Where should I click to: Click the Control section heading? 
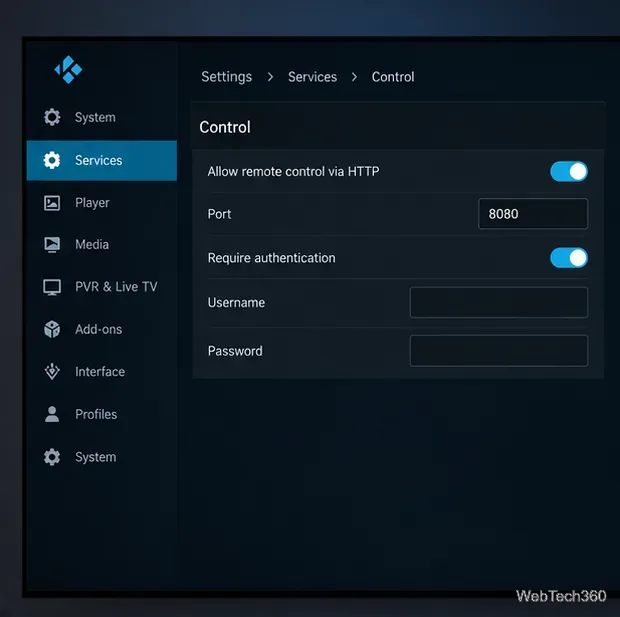pos(225,127)
